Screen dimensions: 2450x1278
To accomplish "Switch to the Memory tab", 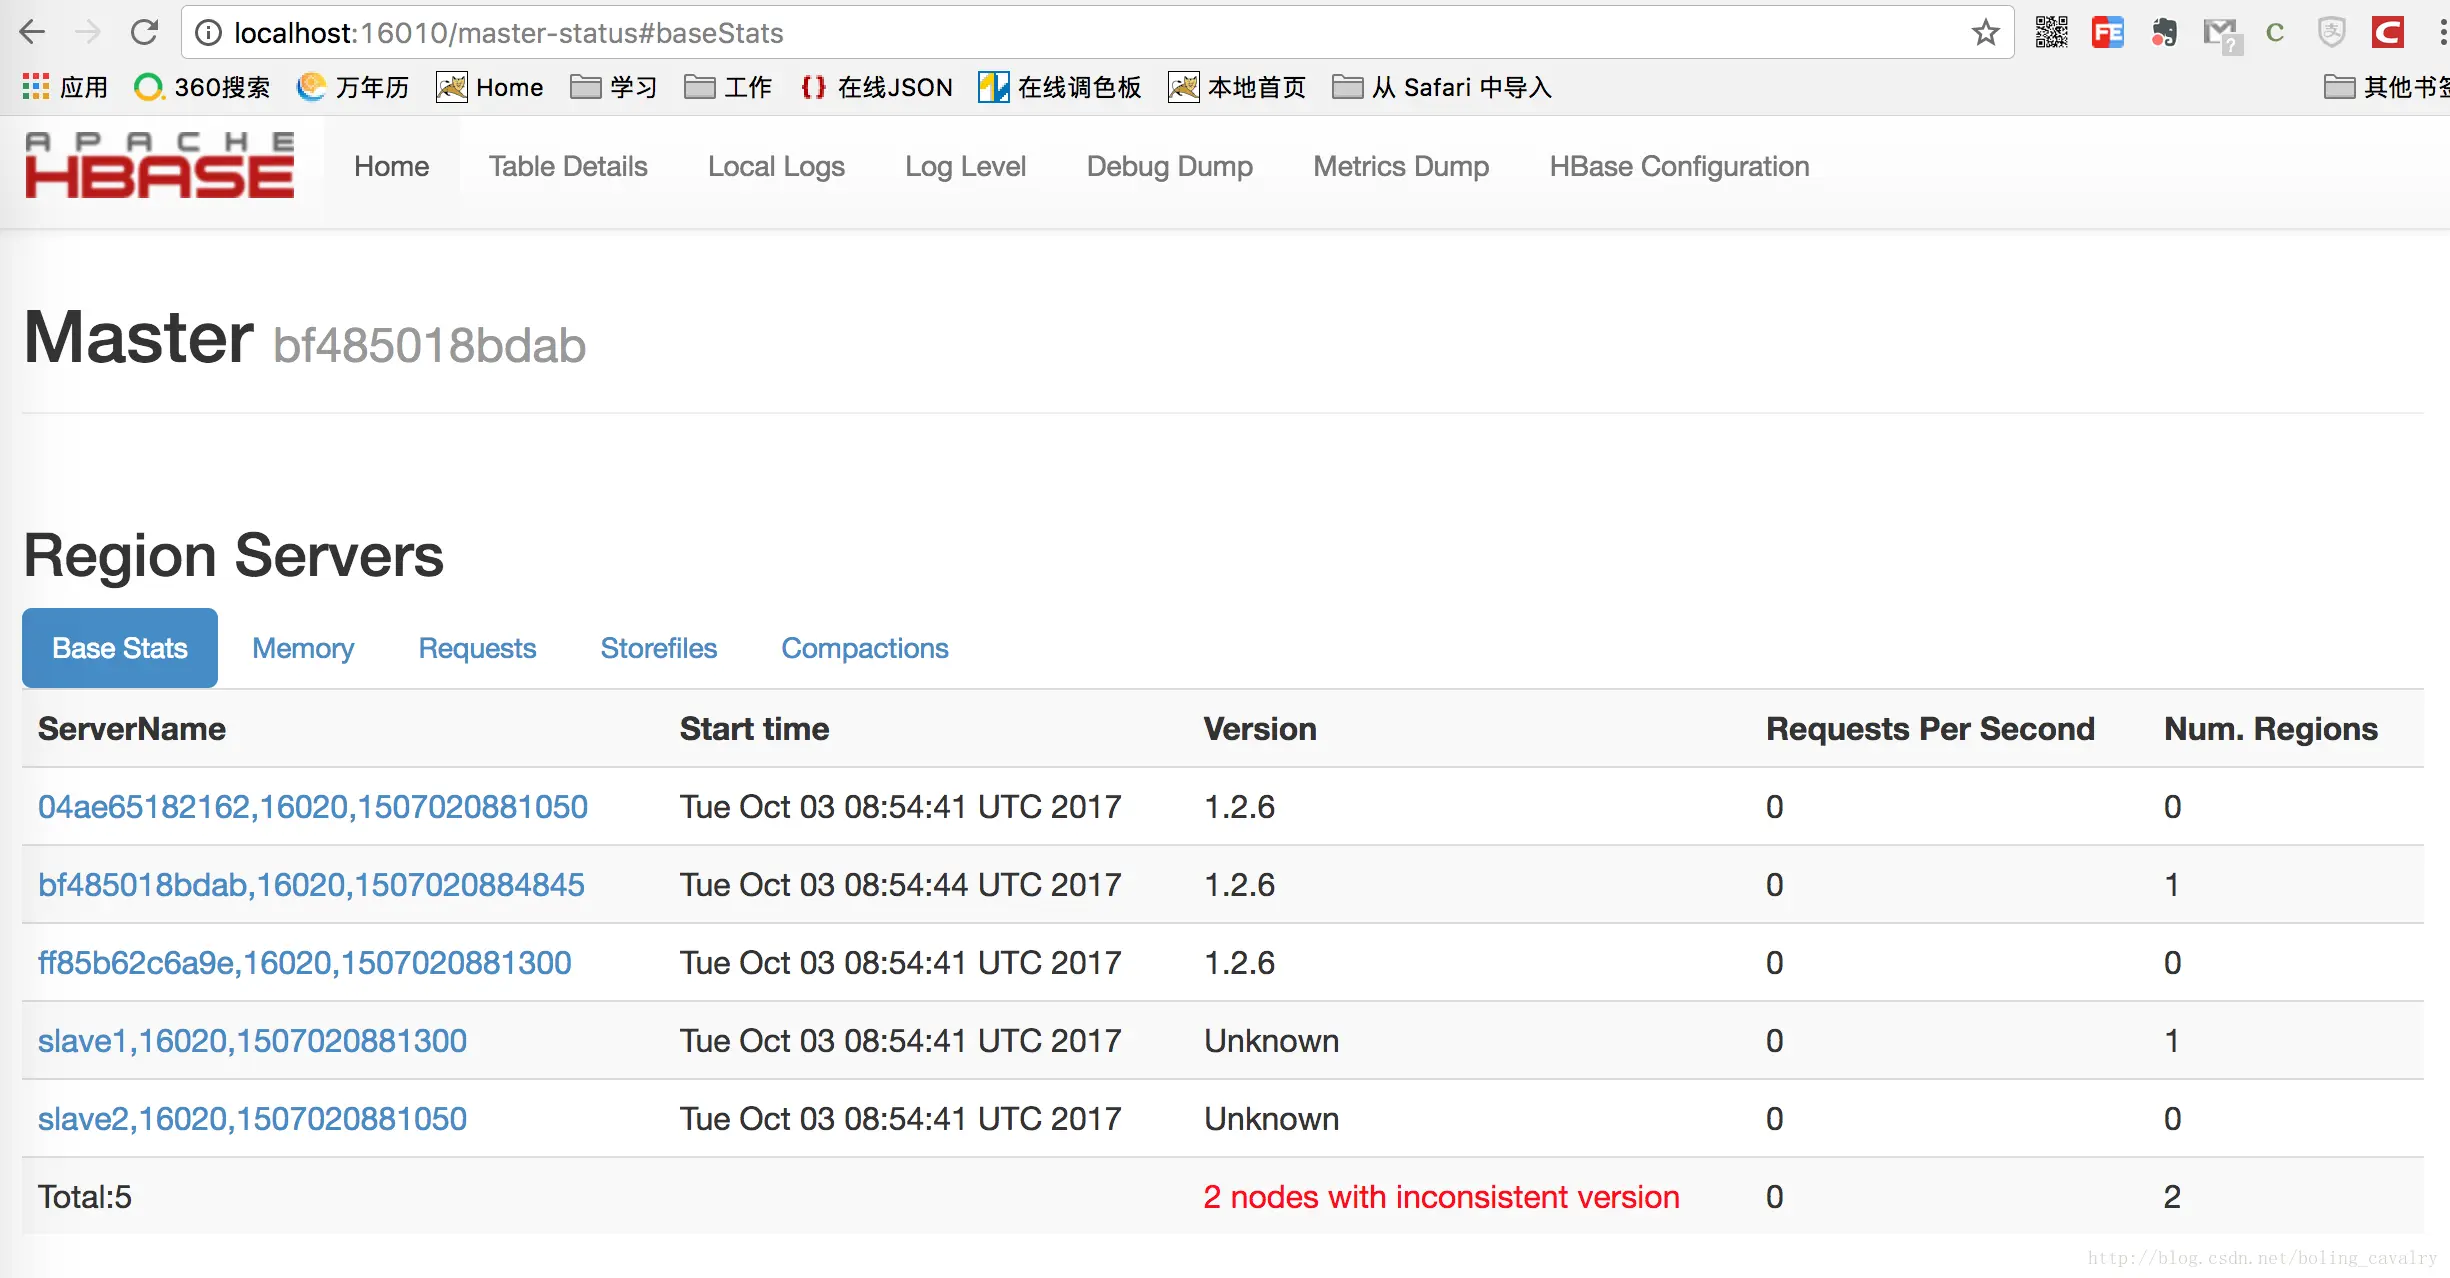I will 303,648.
